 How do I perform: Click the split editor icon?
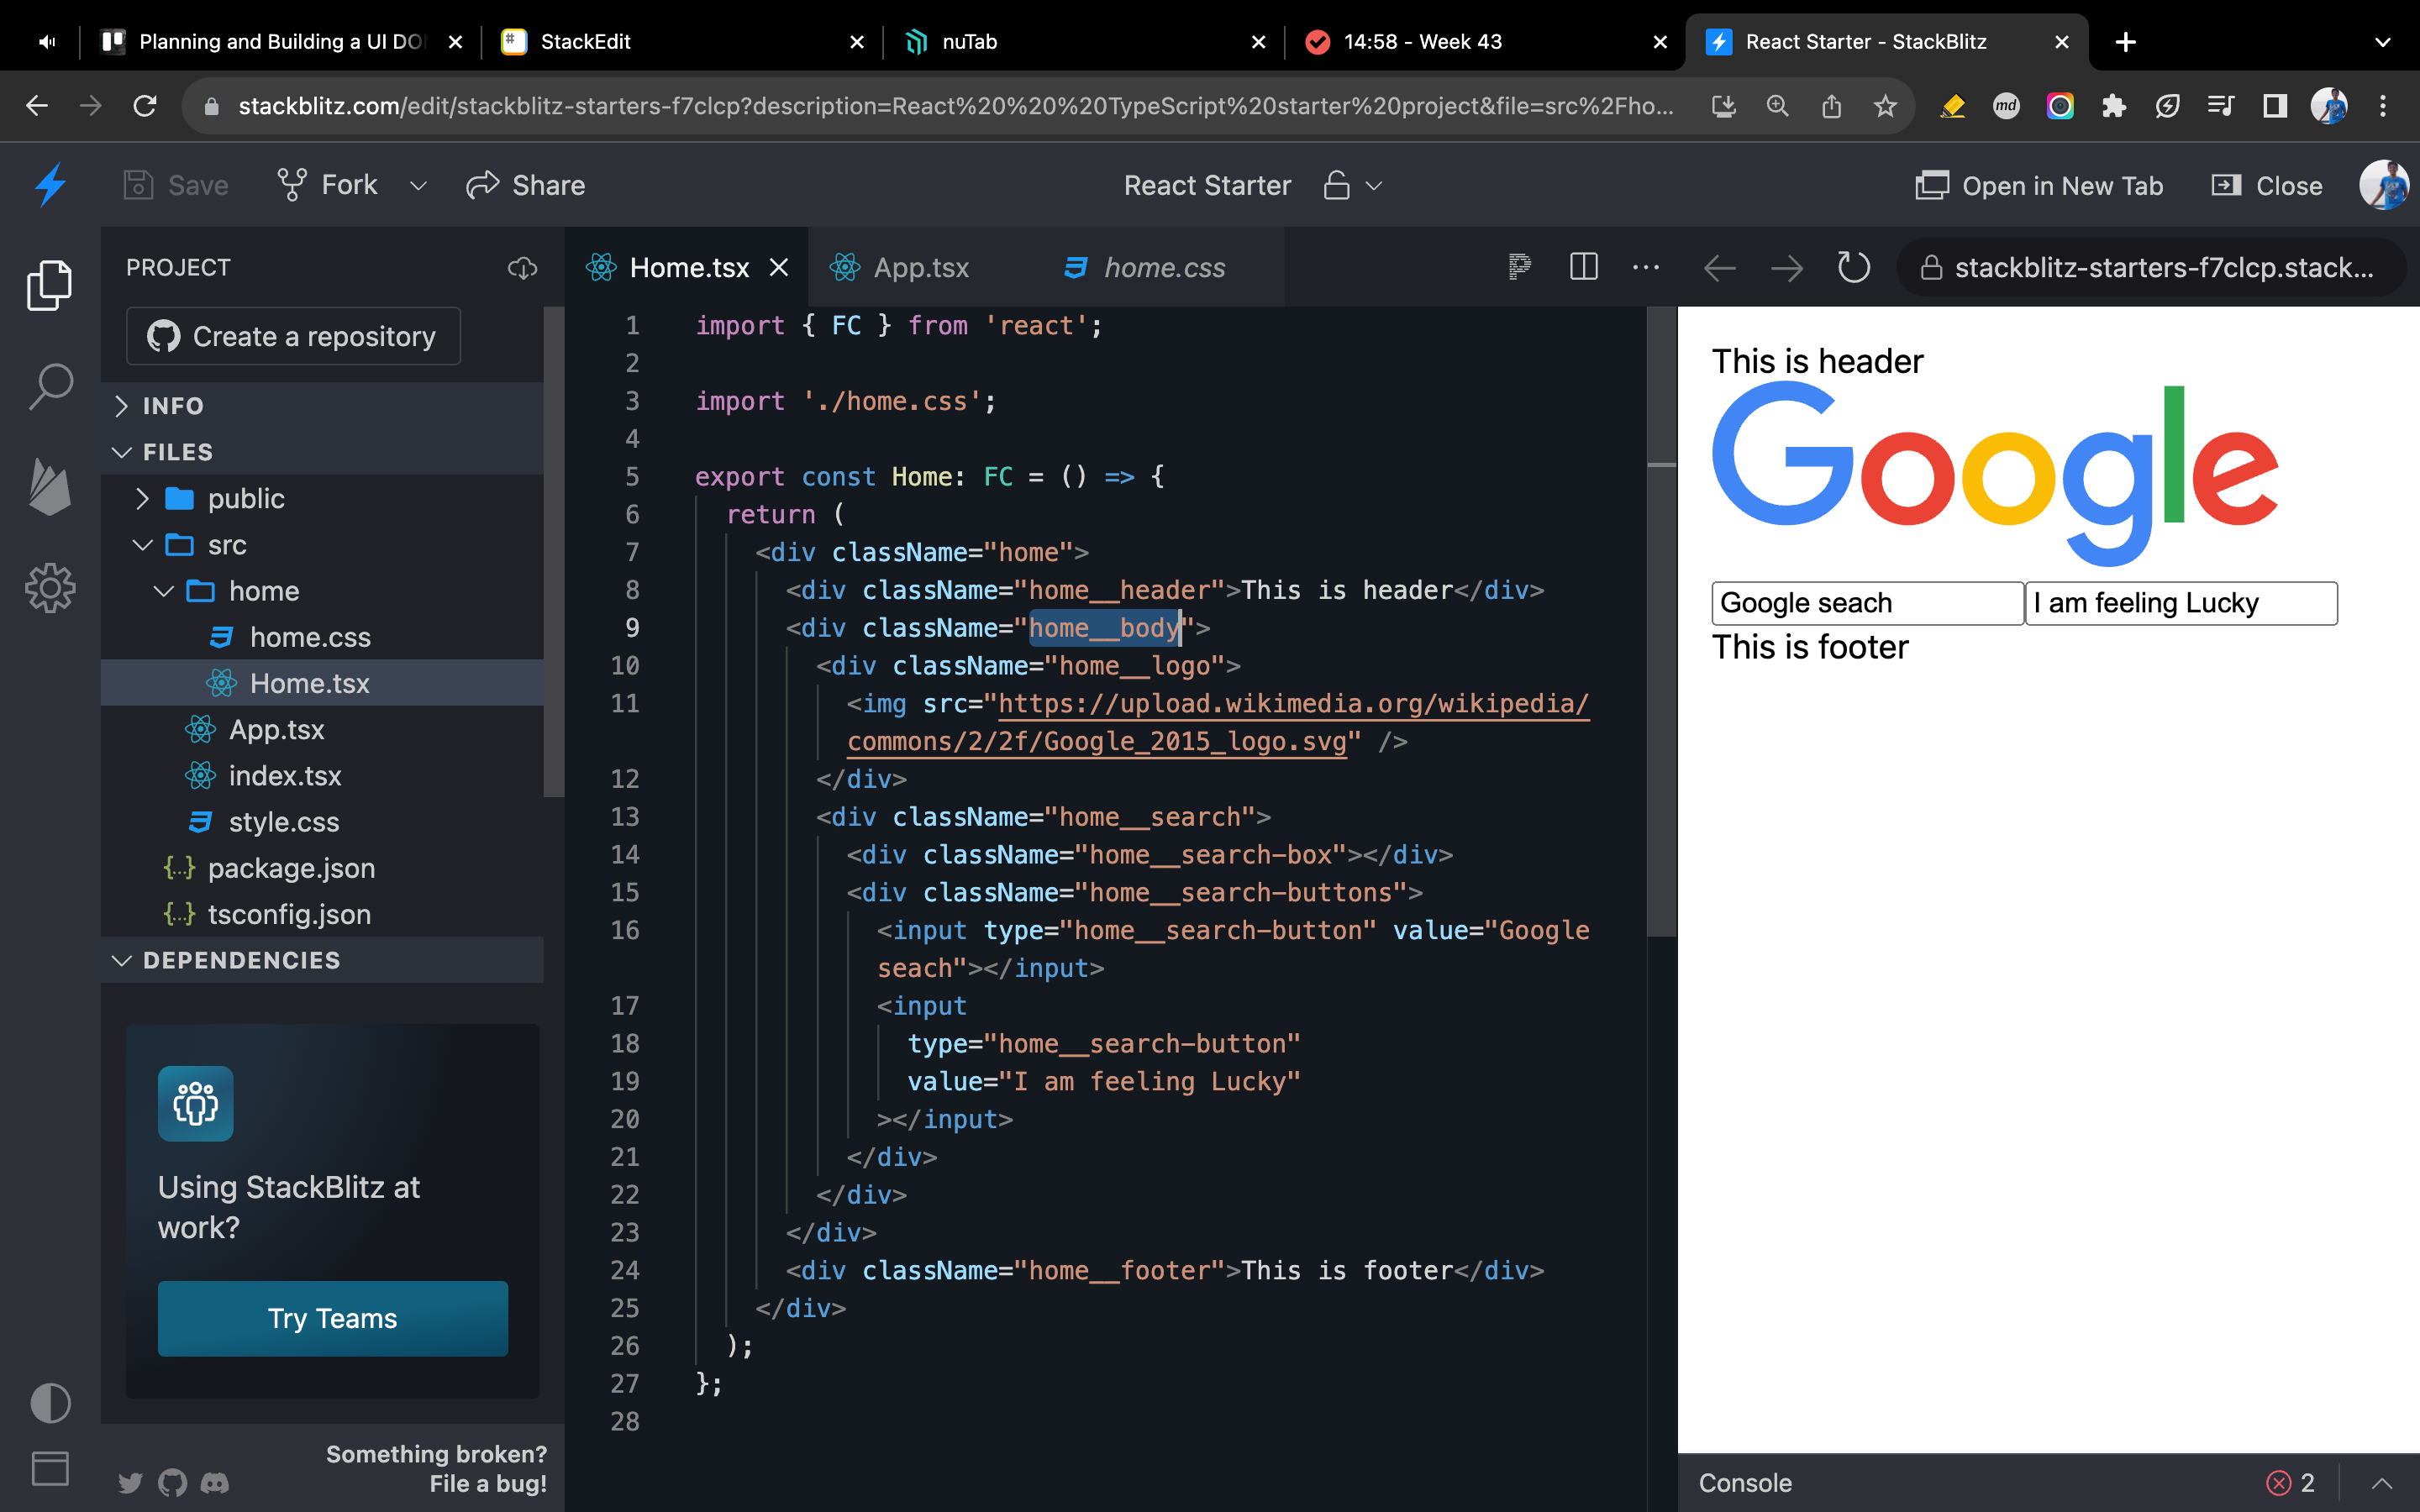coord(1584,267)
